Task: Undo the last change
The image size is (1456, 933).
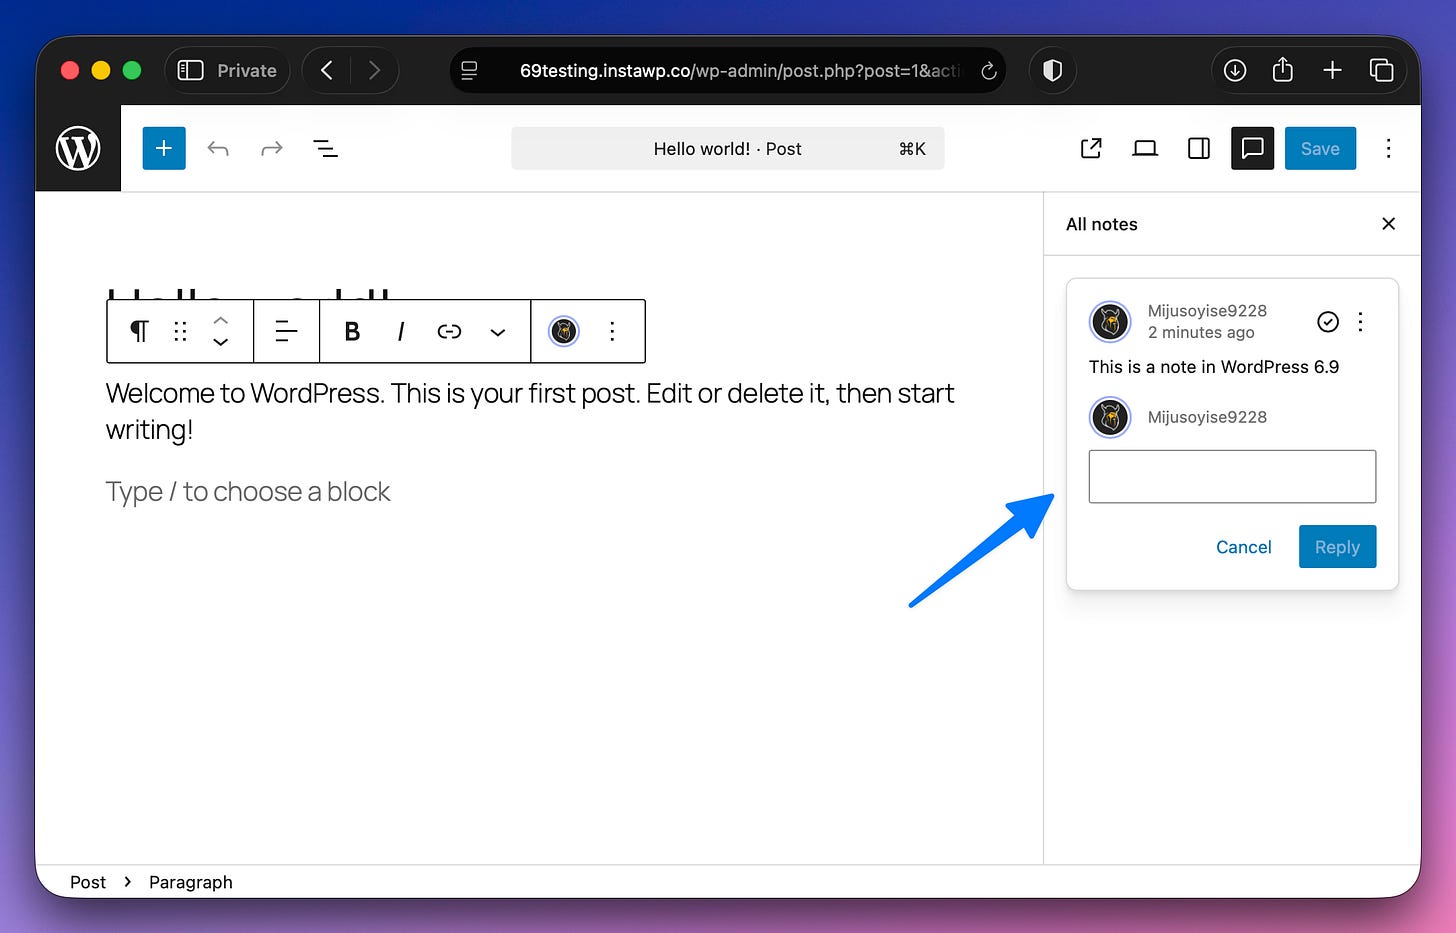Action: 218,148
